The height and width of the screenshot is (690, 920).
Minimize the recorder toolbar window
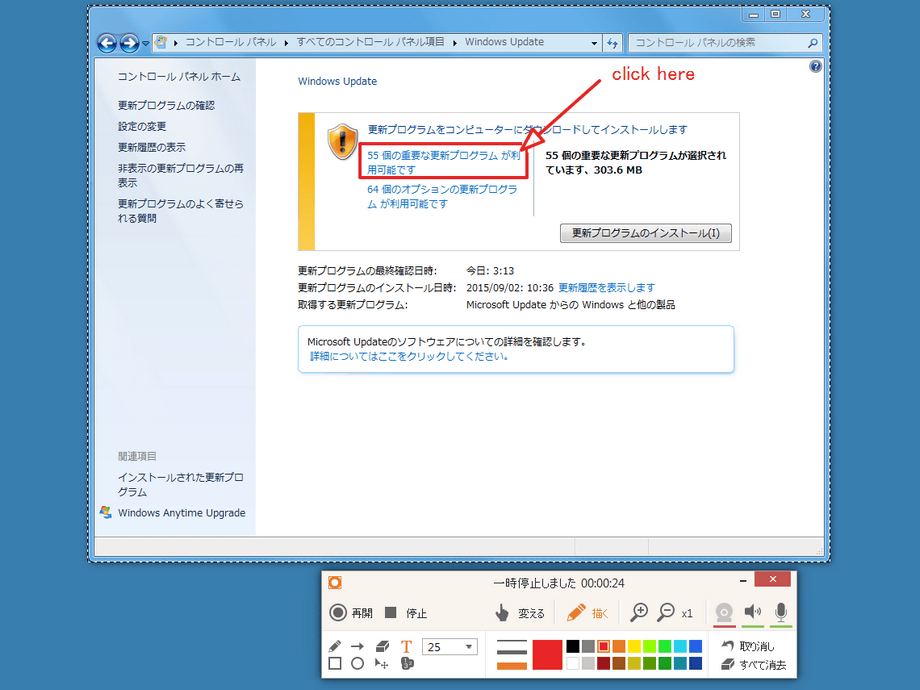click(x=743, y=580)
